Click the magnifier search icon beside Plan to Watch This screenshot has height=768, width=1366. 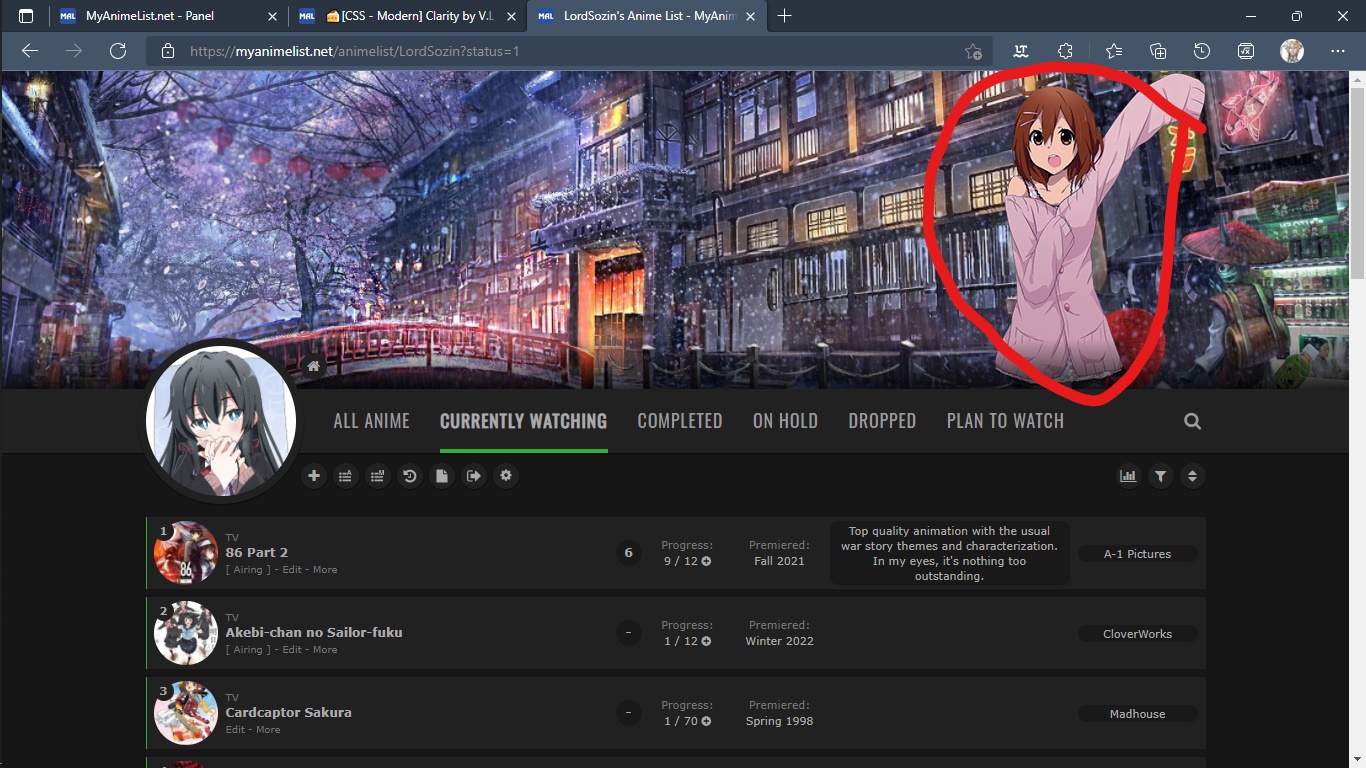(1192, 422)
